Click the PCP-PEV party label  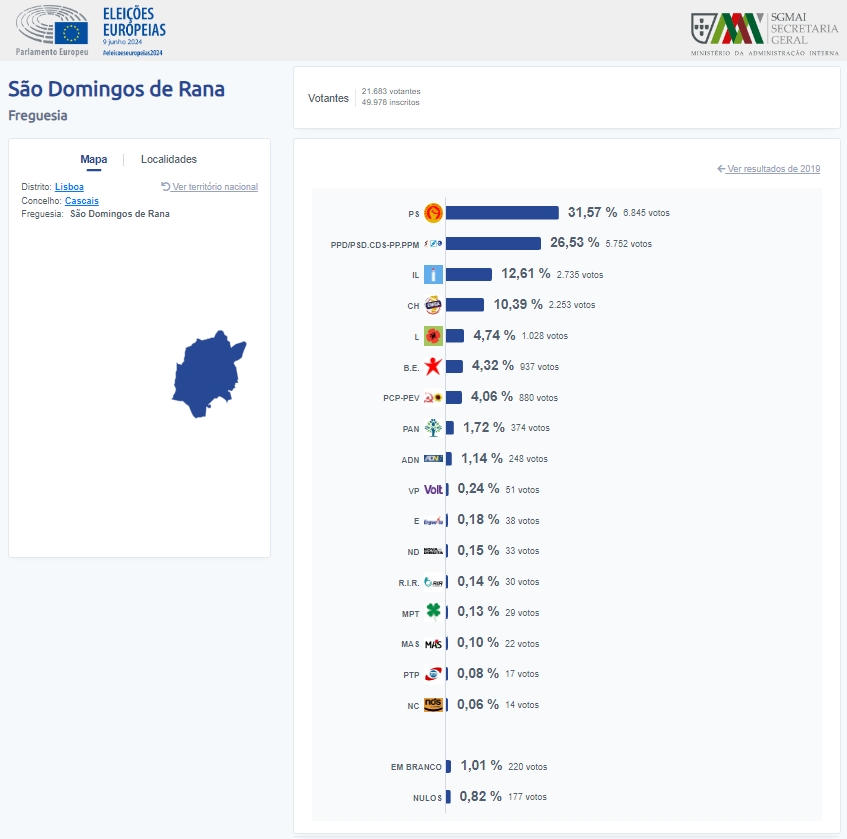(x=401, y=398)
